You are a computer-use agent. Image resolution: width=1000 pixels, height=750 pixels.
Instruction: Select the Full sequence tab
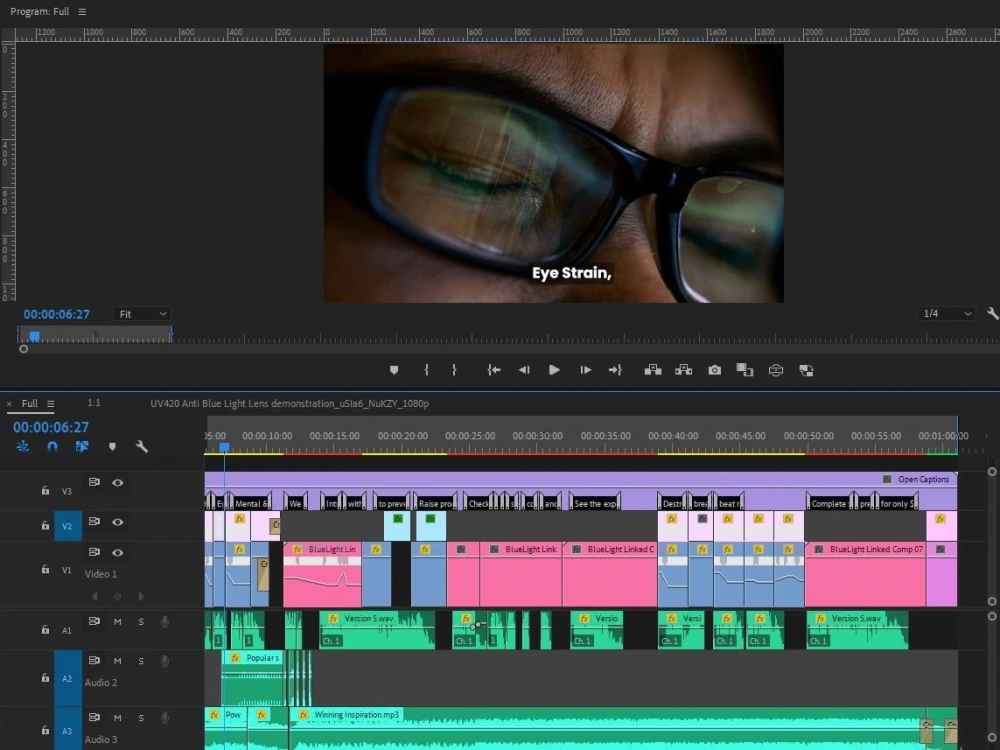click(x=29, y=404)
